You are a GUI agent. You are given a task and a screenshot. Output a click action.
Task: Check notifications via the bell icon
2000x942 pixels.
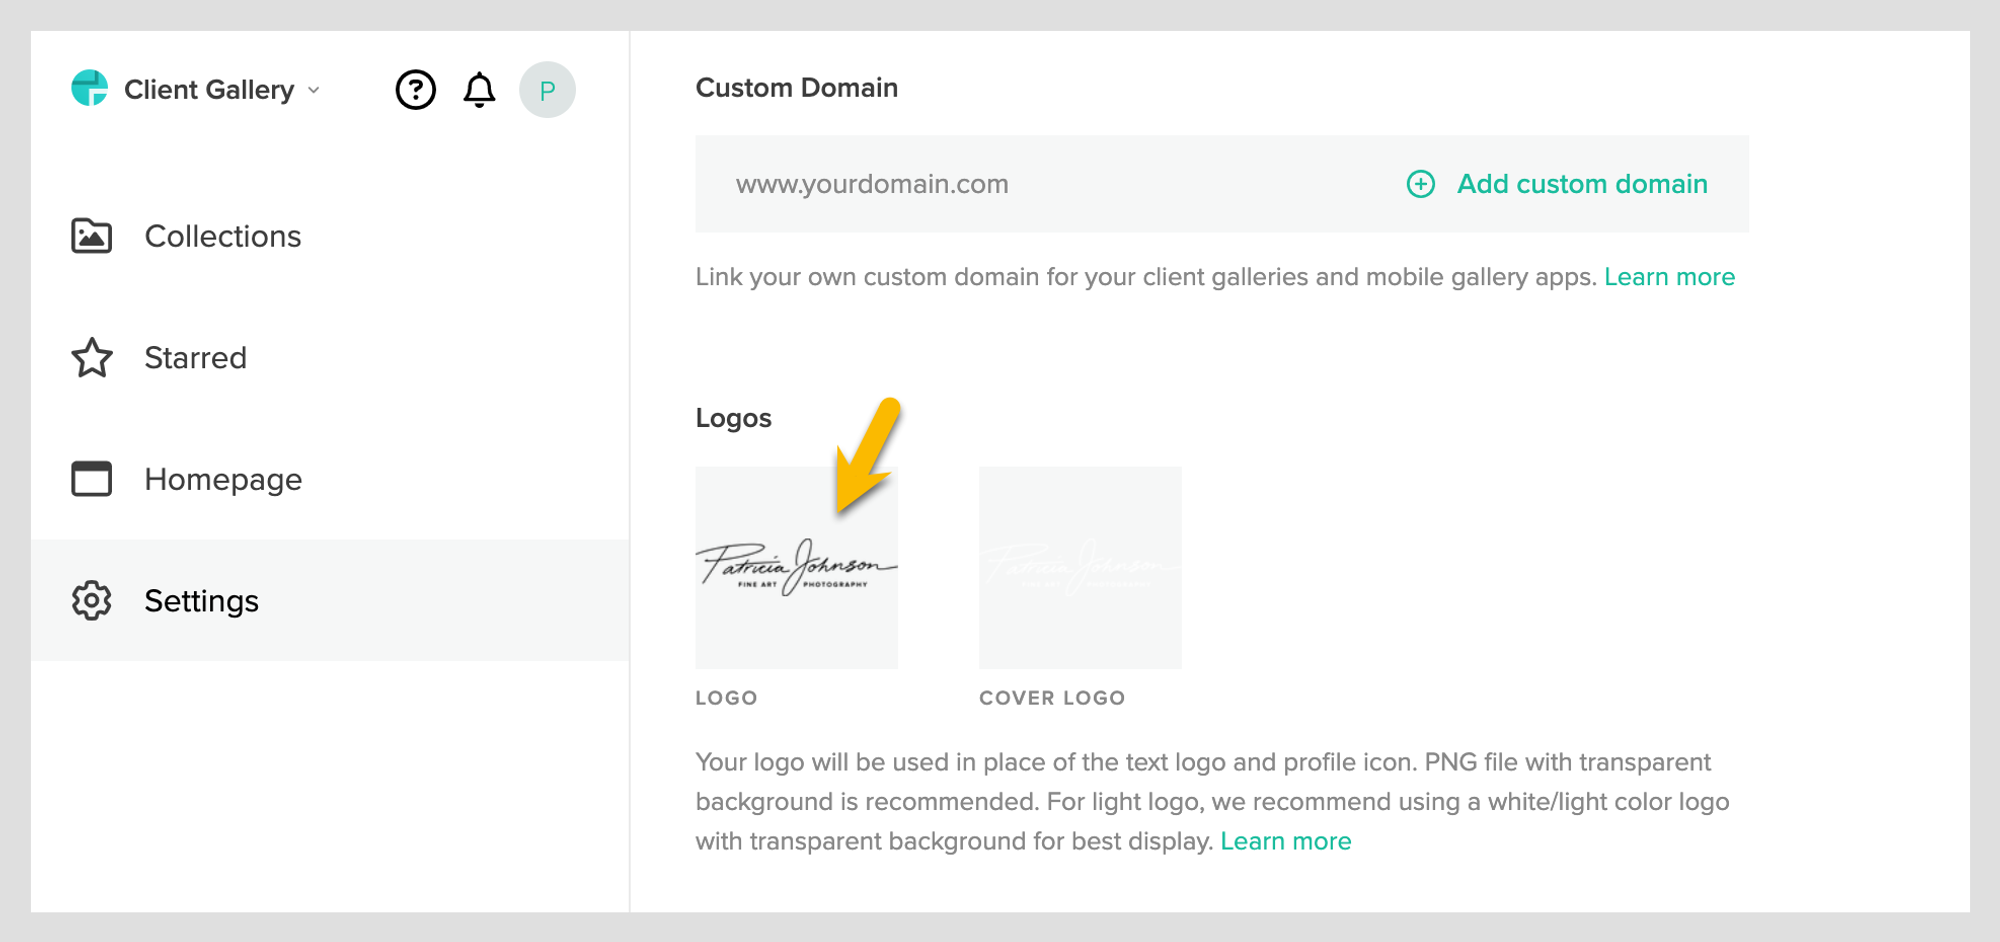[x=479, y=89]
